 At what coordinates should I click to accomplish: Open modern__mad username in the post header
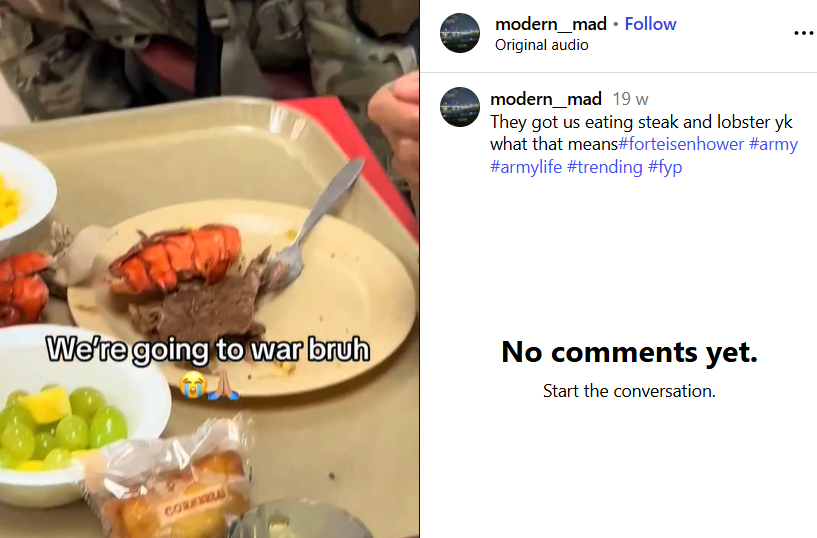[551, 24]
